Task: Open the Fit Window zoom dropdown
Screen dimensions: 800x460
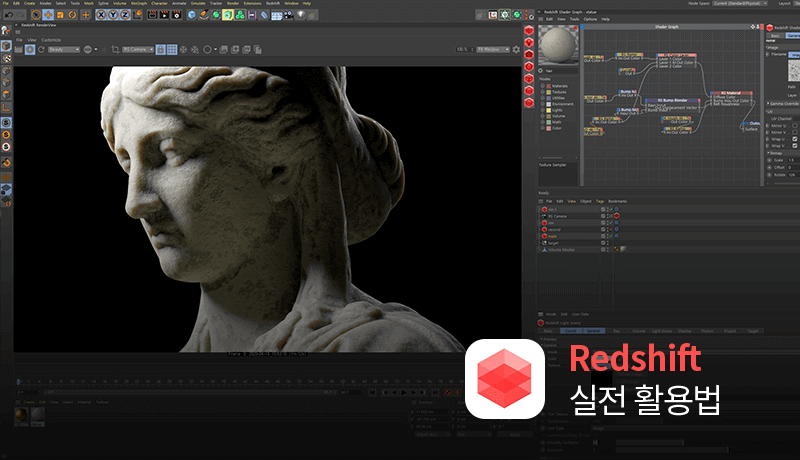Action: 493,49
